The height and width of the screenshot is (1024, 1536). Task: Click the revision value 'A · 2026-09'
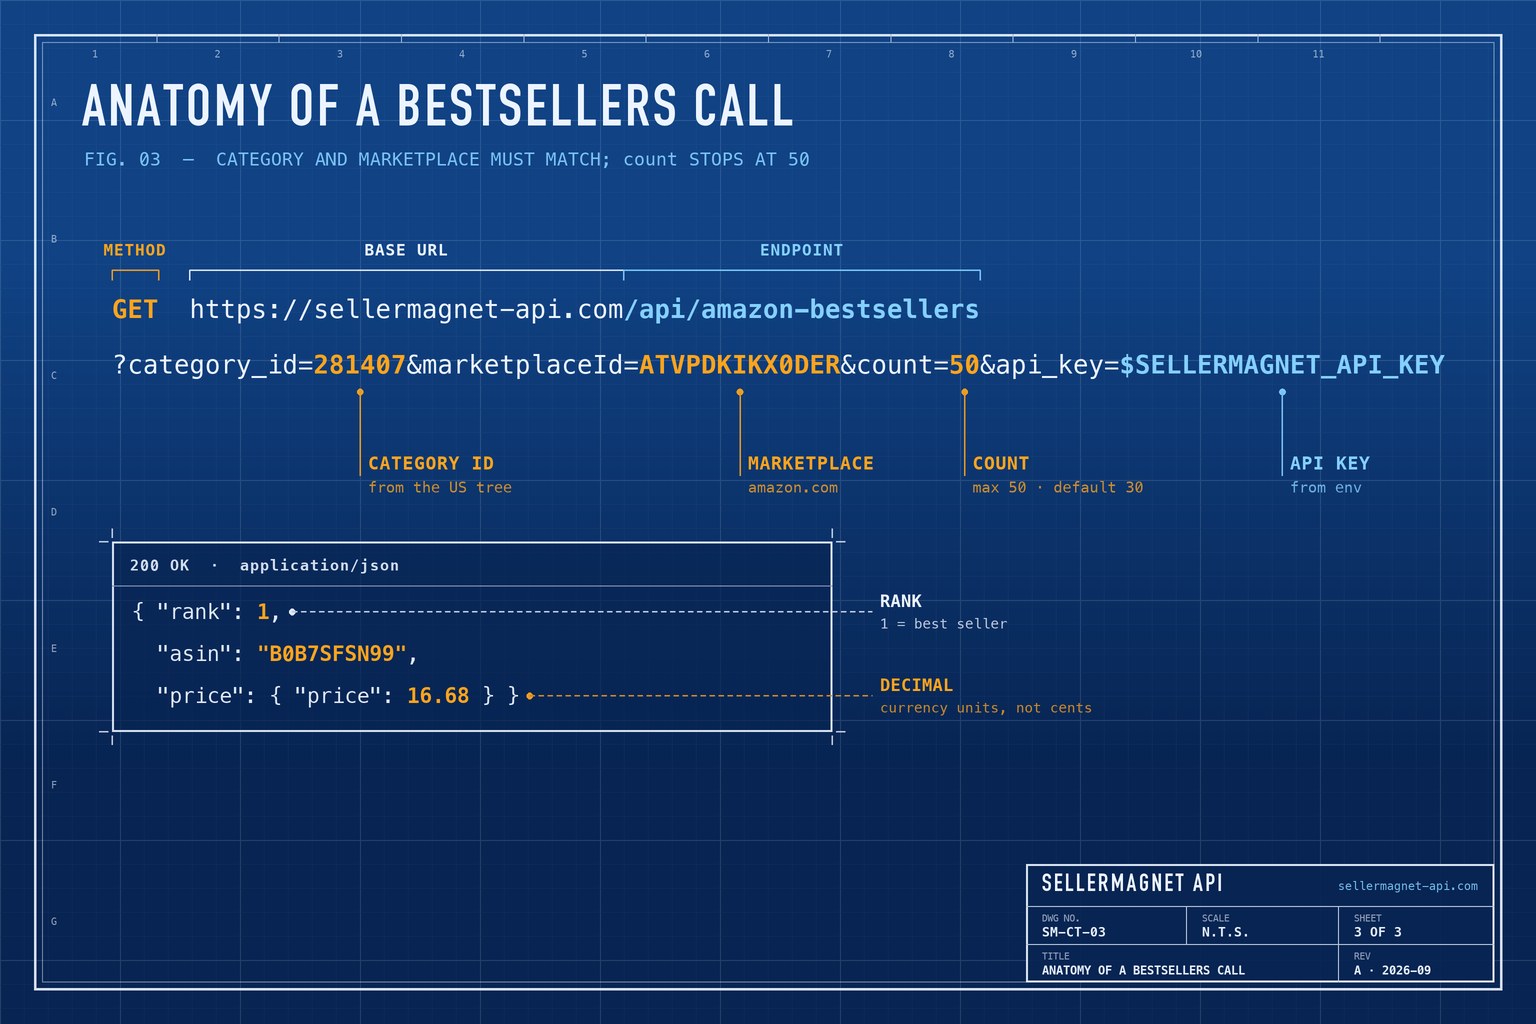[x=1393, y=970]
